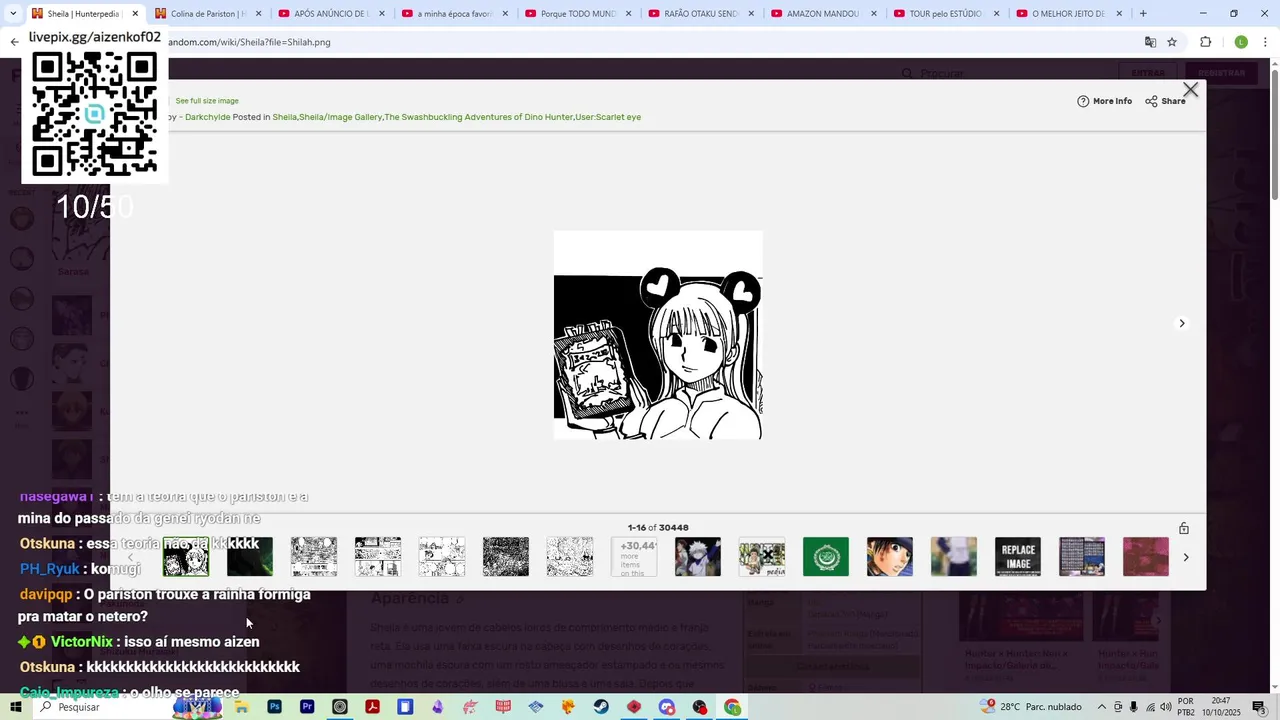Go back with browser back arrow
The height and width of the screenshot is (720, 1280).
14,42
